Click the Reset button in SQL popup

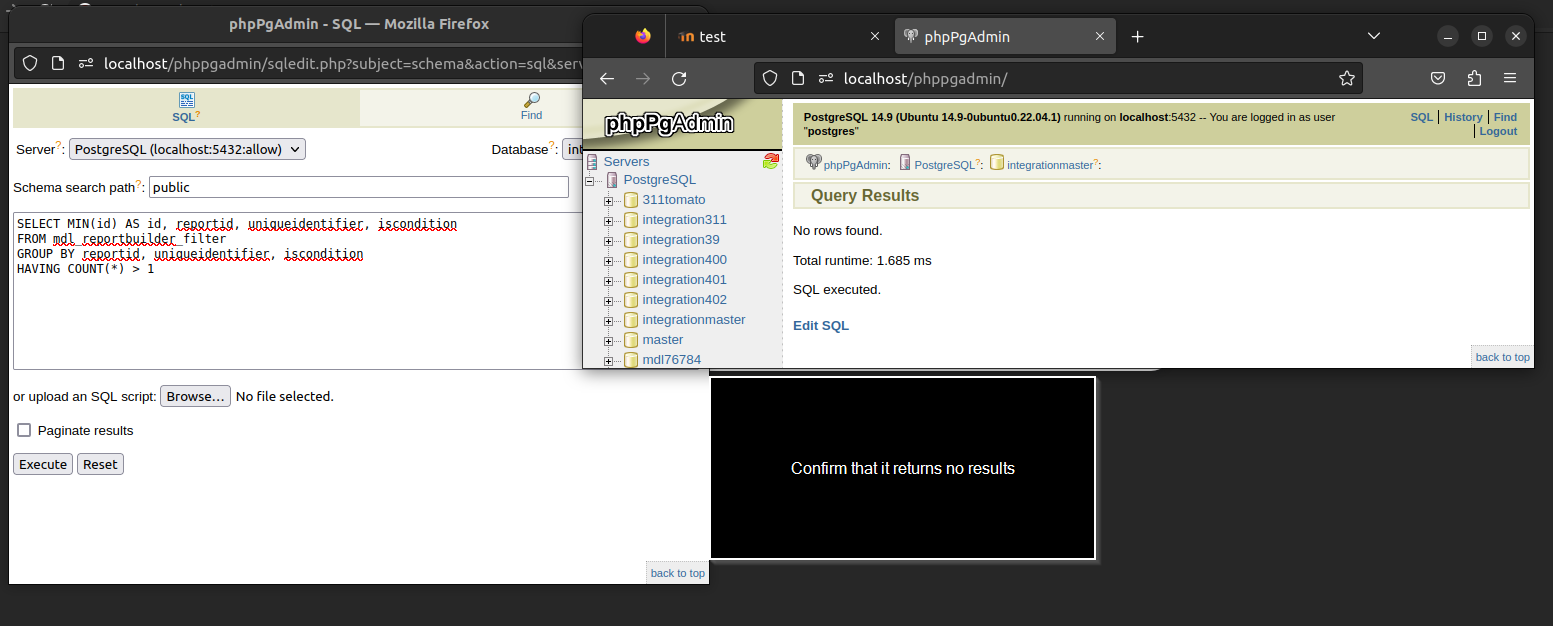click(x=100, y=464)
